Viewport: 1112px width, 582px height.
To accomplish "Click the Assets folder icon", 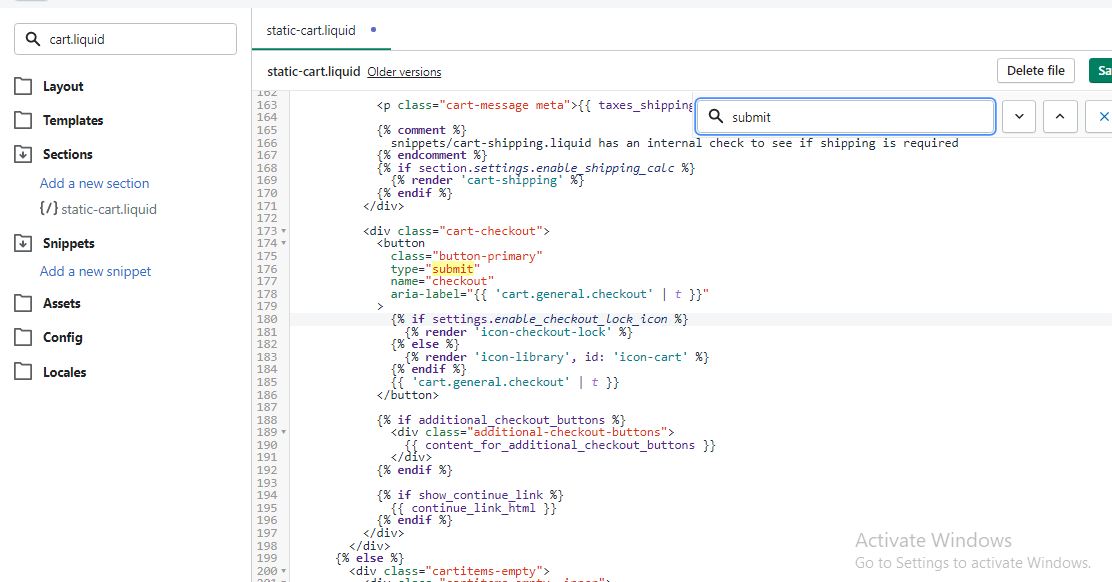I will coord(23,303).
